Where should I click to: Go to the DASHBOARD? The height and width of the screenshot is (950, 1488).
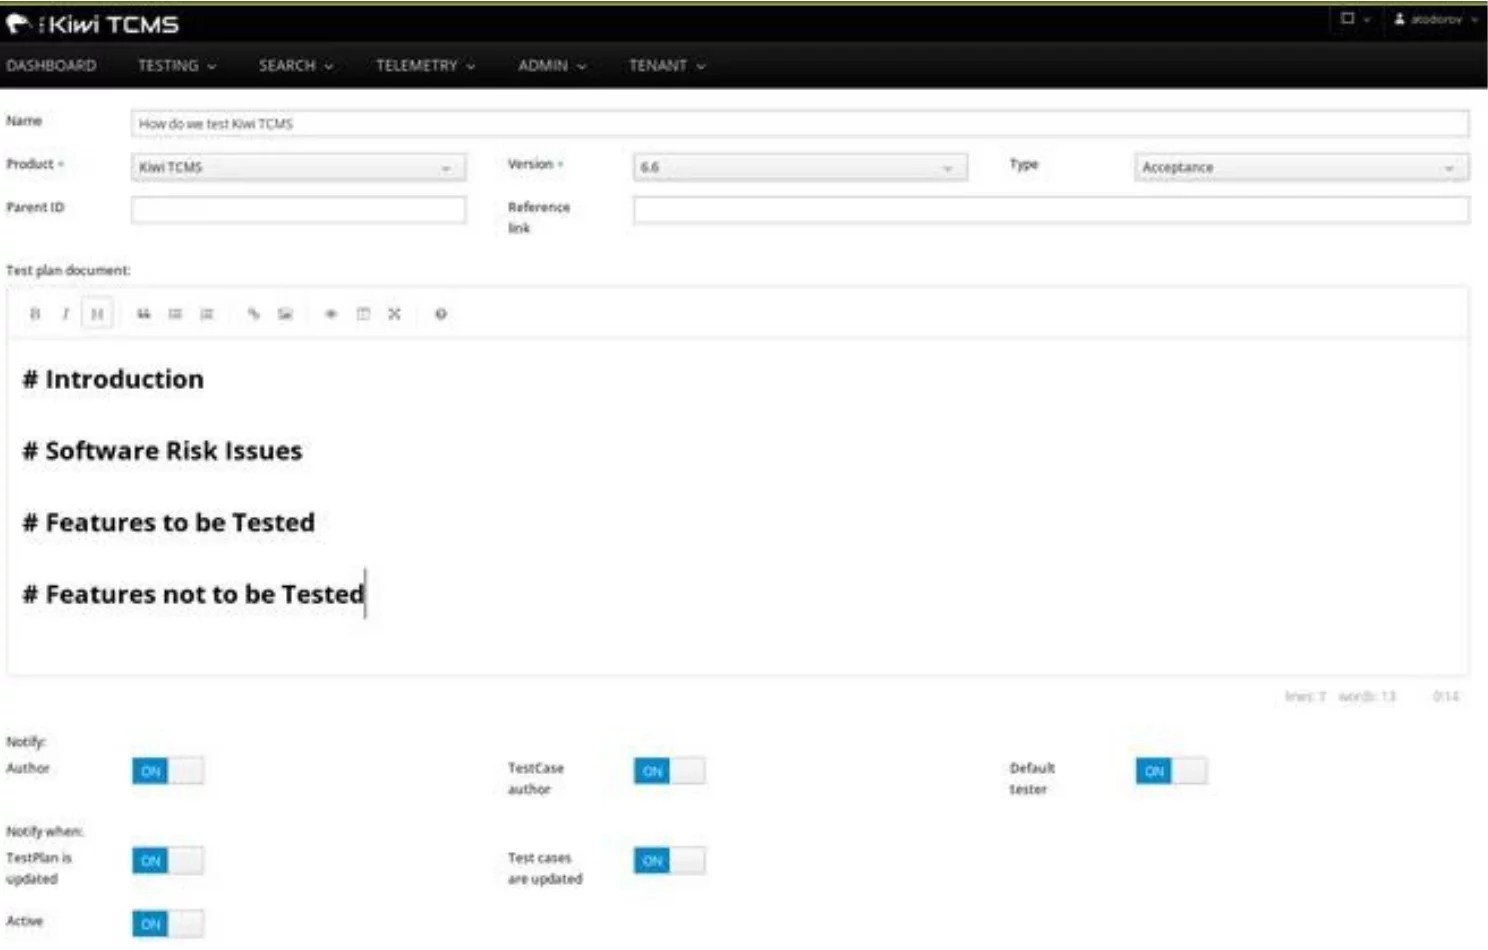52,66
